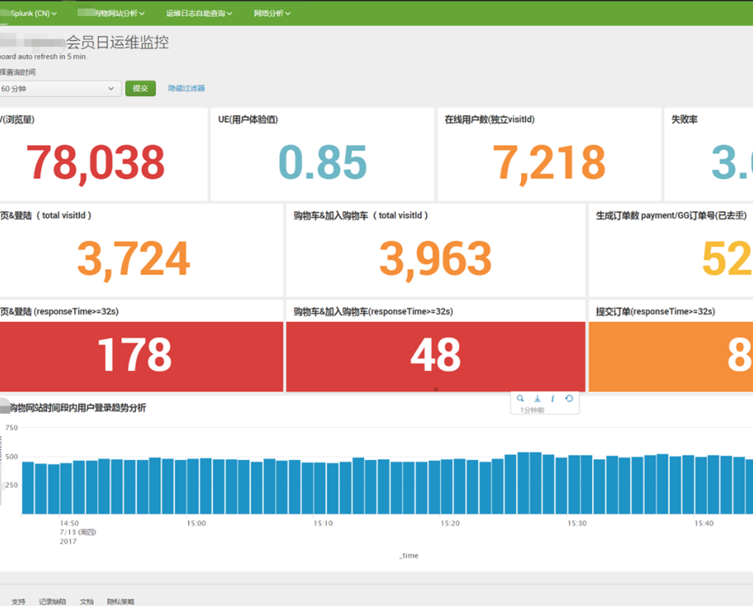Select the 0.85 user experience value
Viewport: 753px width, 606px height.
323,162
